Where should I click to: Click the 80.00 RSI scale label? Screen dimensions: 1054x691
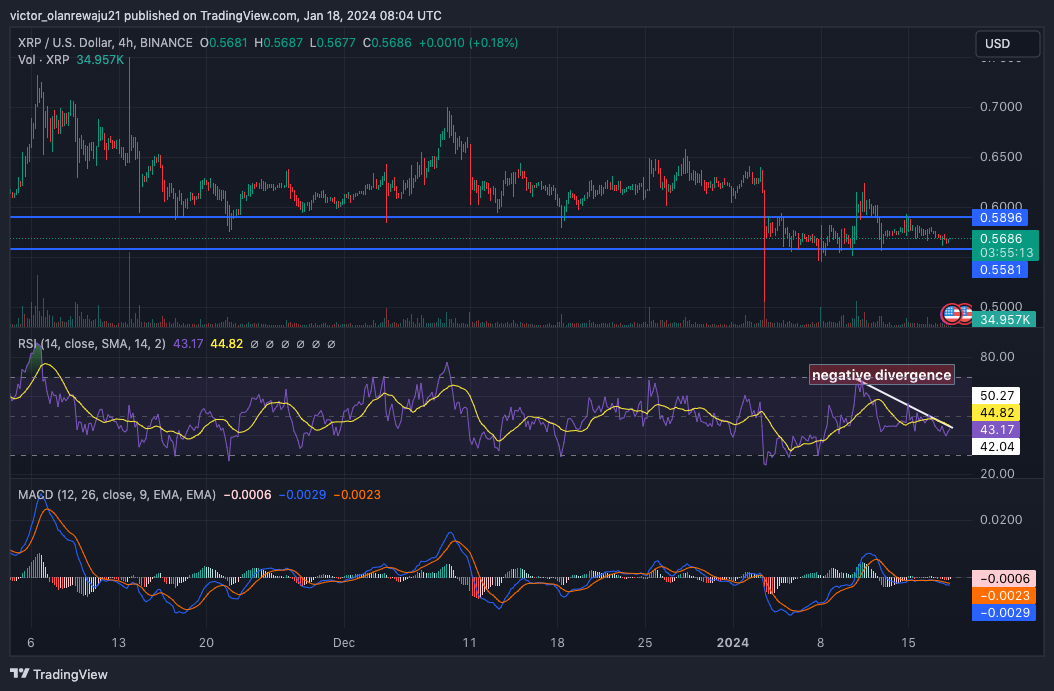pyautogui.click(x=998, y=356)
